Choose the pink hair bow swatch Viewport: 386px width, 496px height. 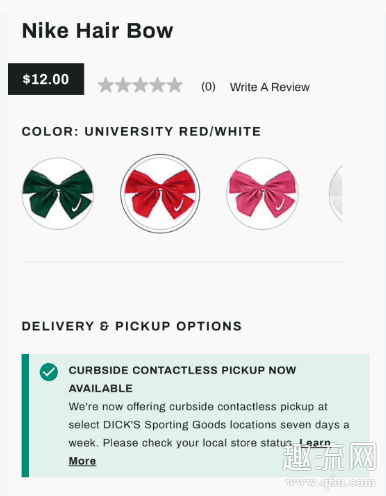coord(263,194)
